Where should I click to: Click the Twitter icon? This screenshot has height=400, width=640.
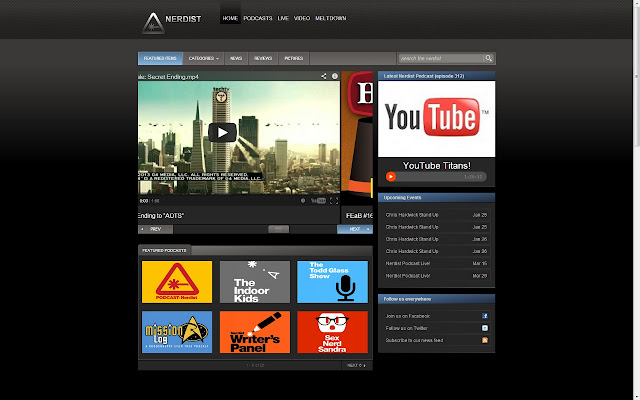coord(485,328)
